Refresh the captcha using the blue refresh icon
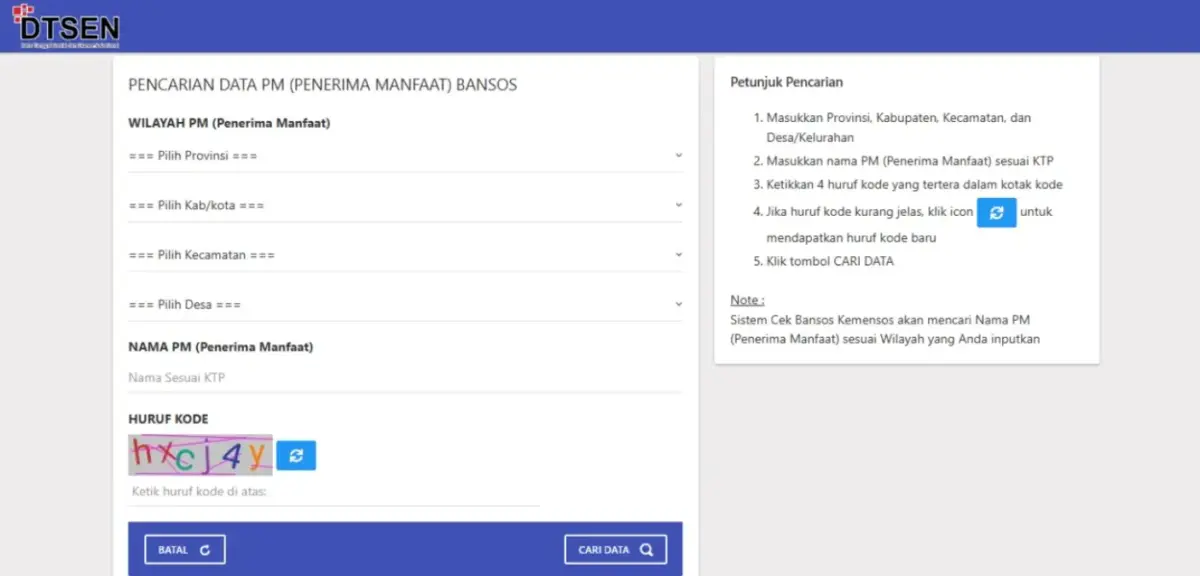This screenshot has width=1200, height=576. click(x=296, y=455)
